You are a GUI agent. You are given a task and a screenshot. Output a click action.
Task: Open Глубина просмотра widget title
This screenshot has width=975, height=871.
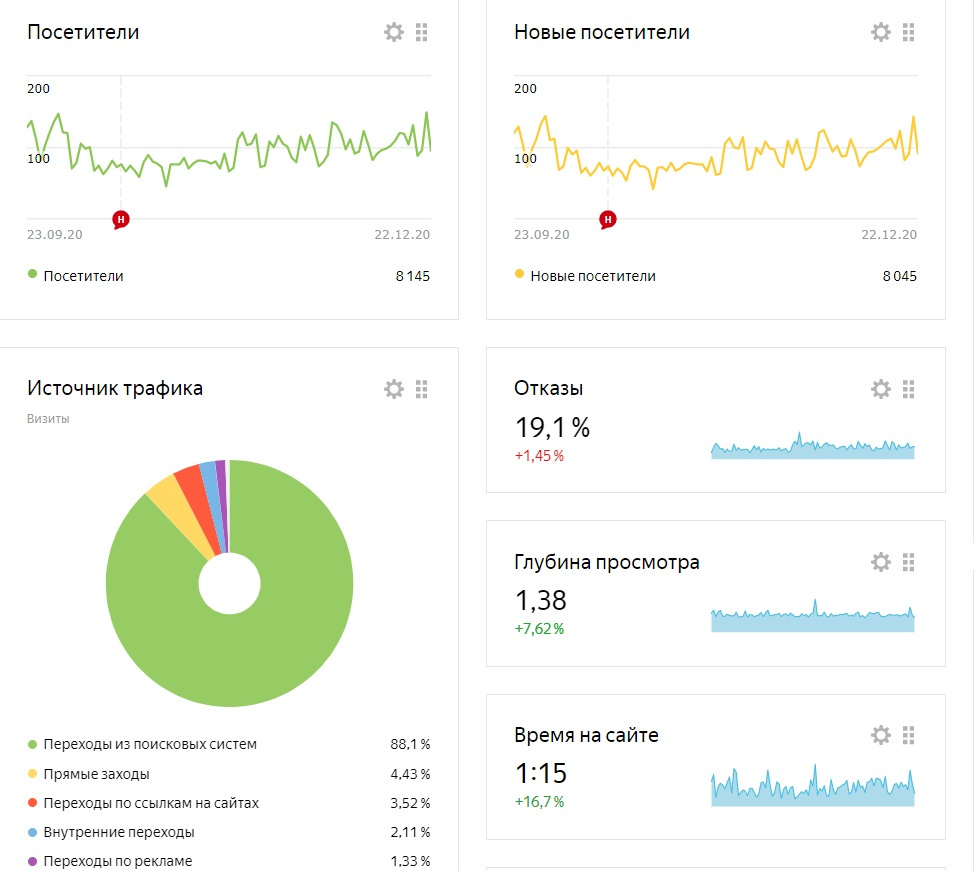click(607, 562)
